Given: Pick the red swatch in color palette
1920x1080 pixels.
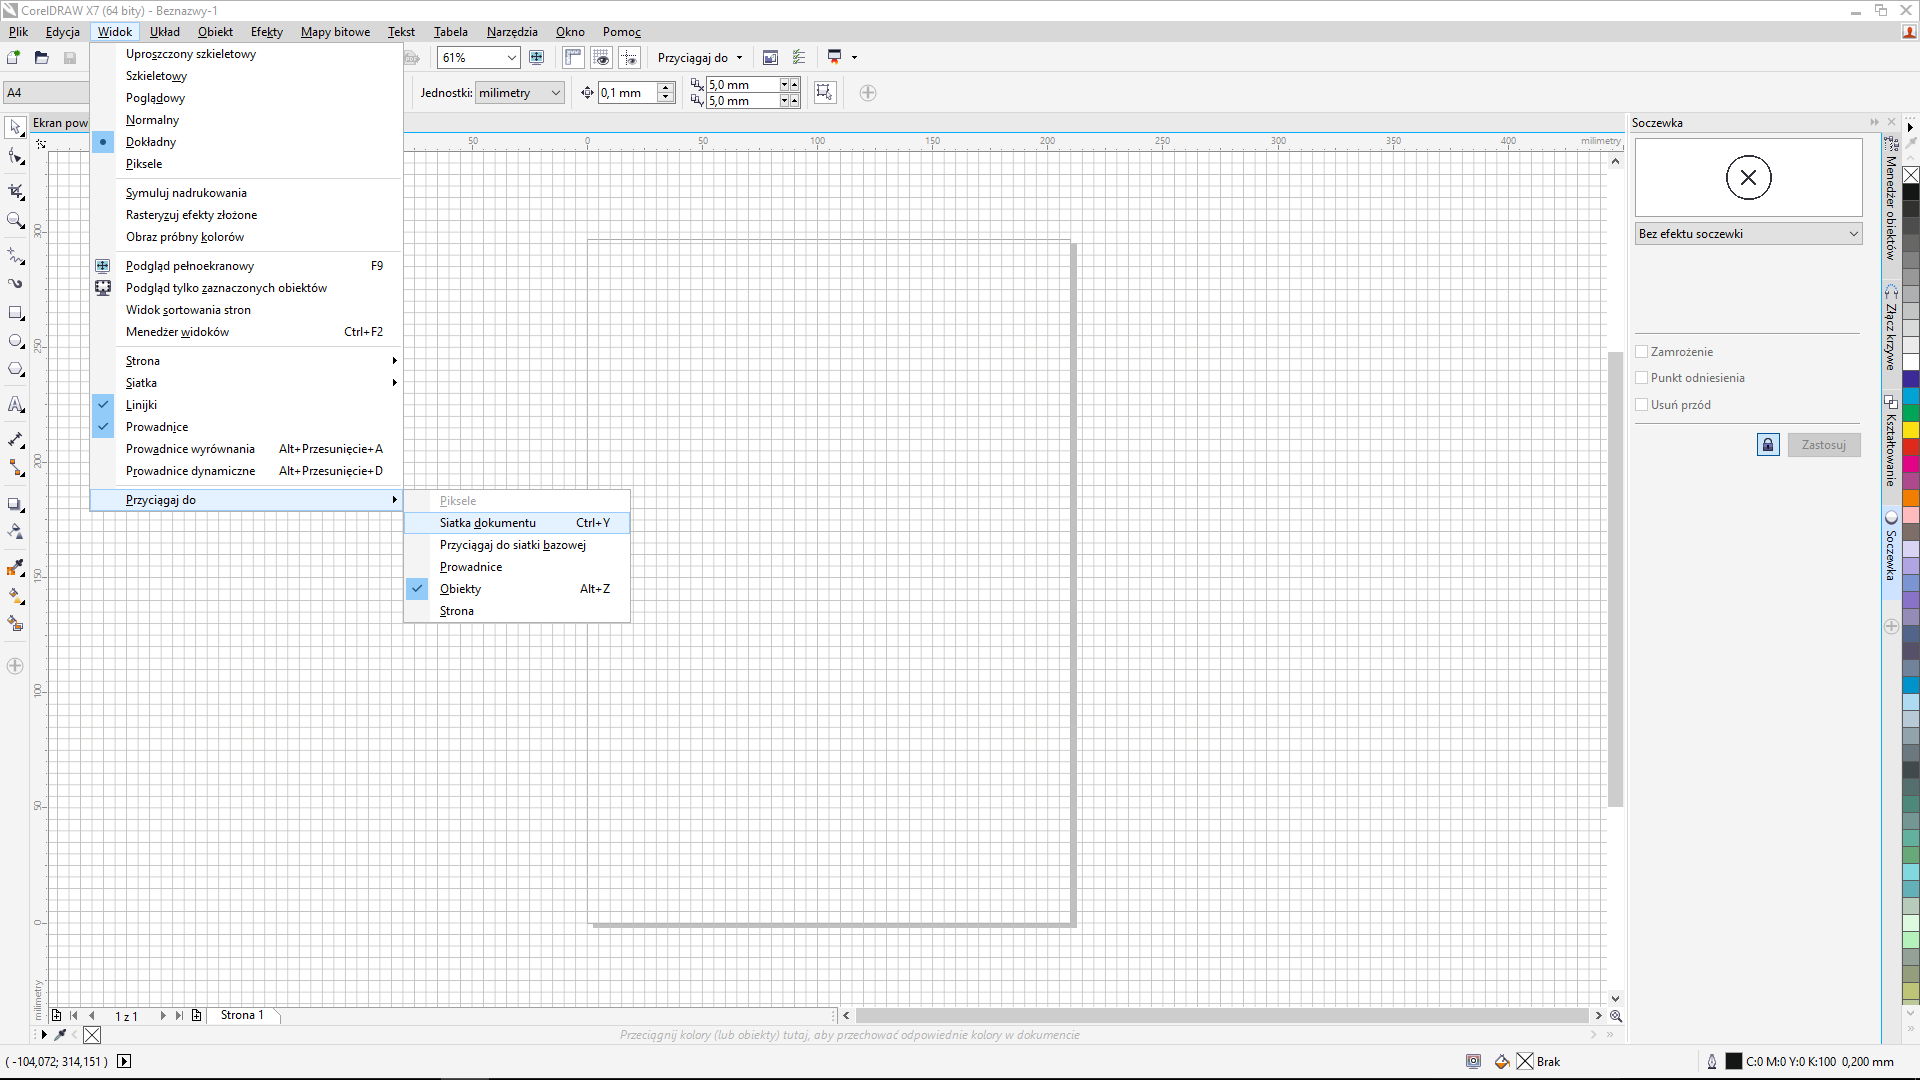Looking at the screenshot, I should 1910,448.
